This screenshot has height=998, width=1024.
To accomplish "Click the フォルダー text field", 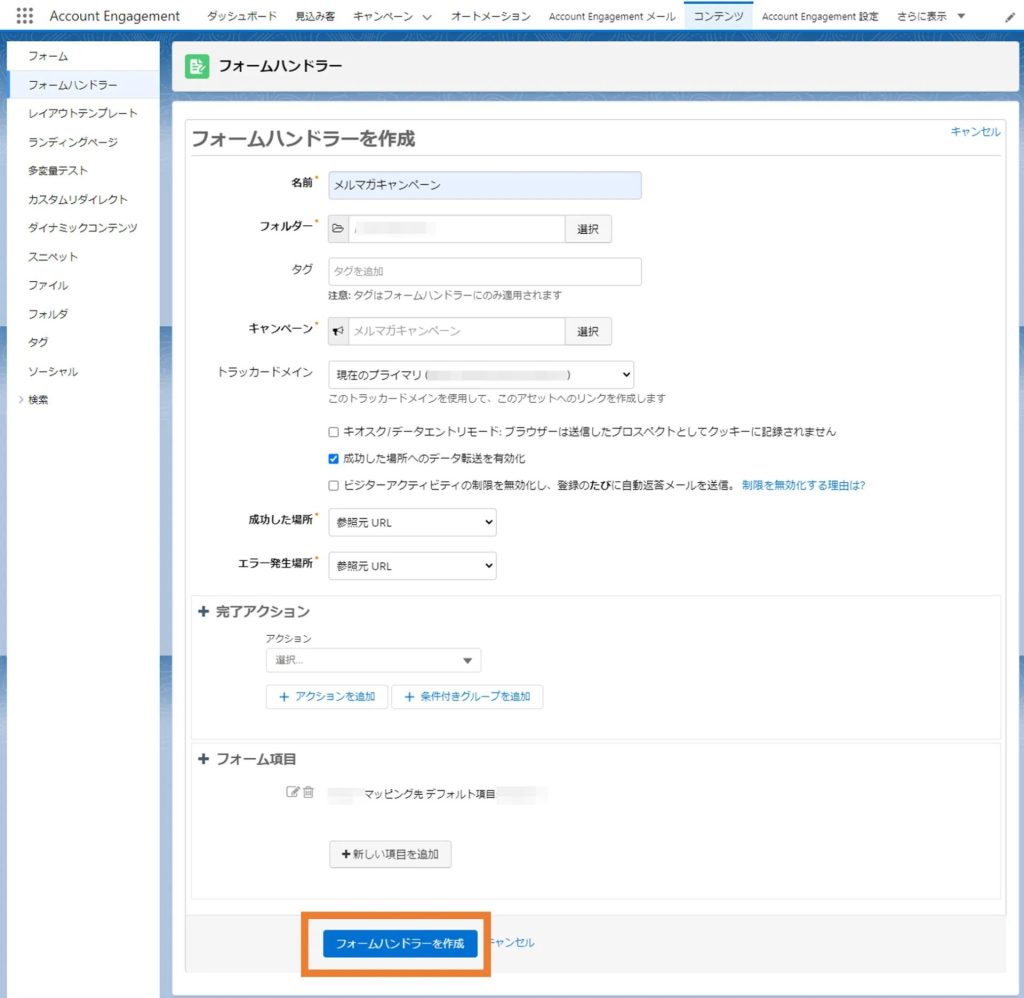I will [456, 229].
